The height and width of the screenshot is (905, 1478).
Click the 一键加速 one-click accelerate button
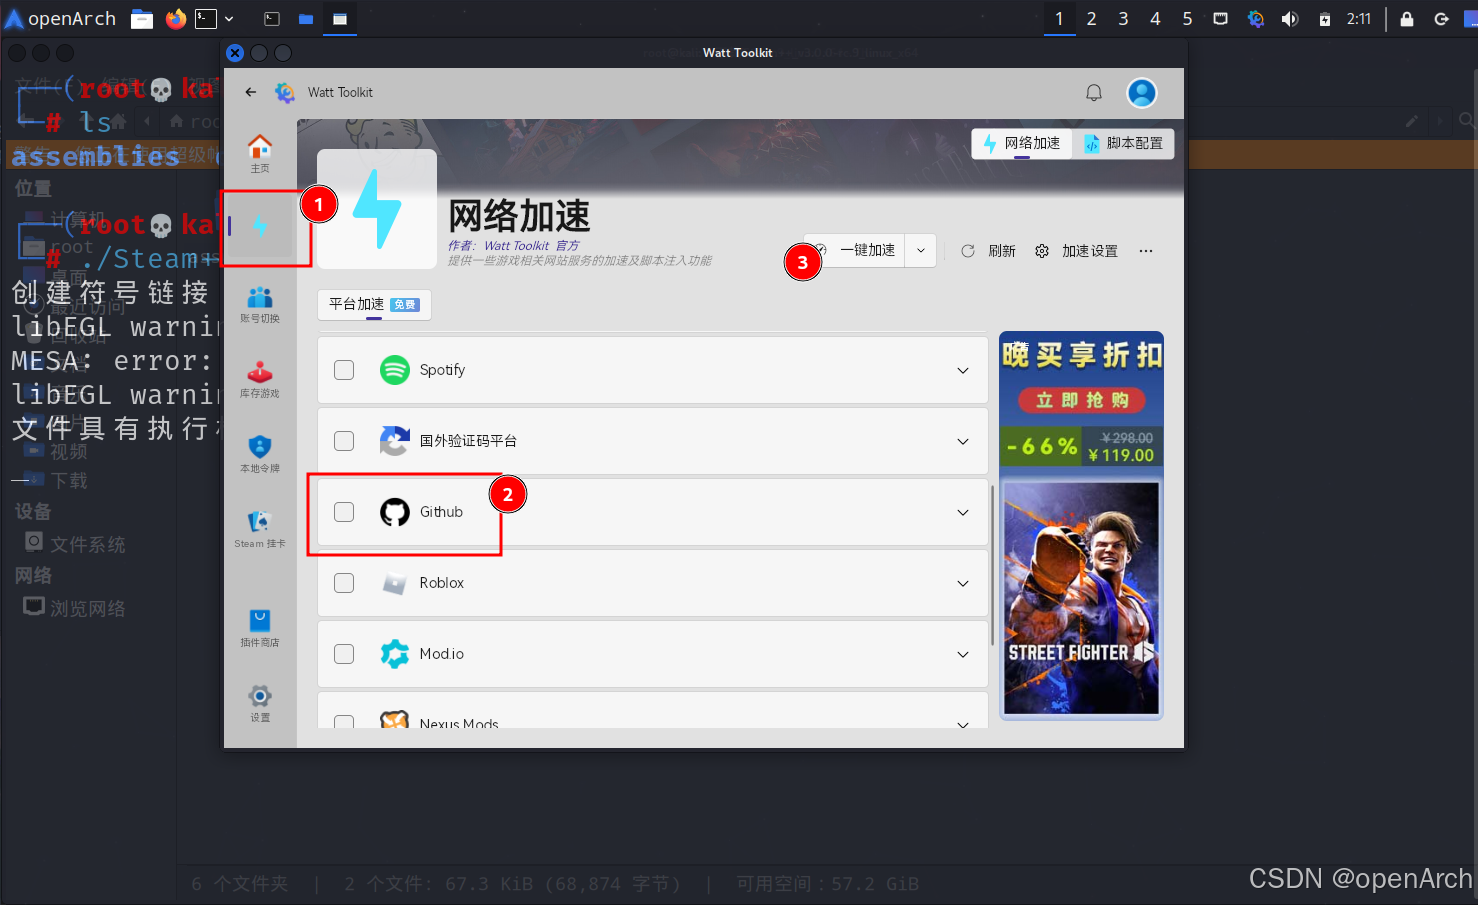[856, 251]
